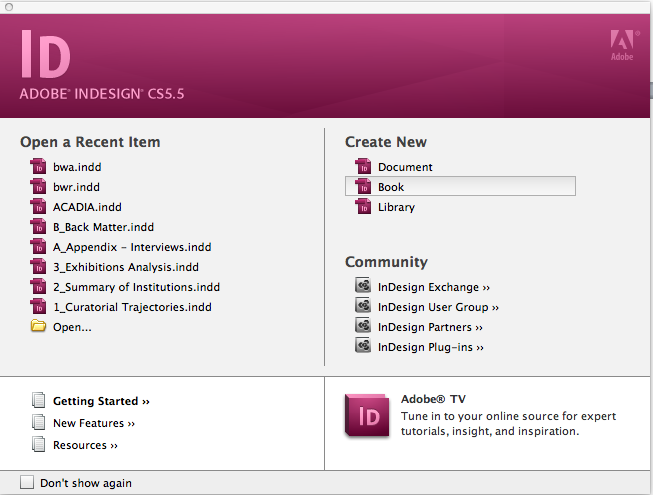Open B_Back Matter.indd from recent items
Viewport: 653px width, 495px height.
coord(103,227)
